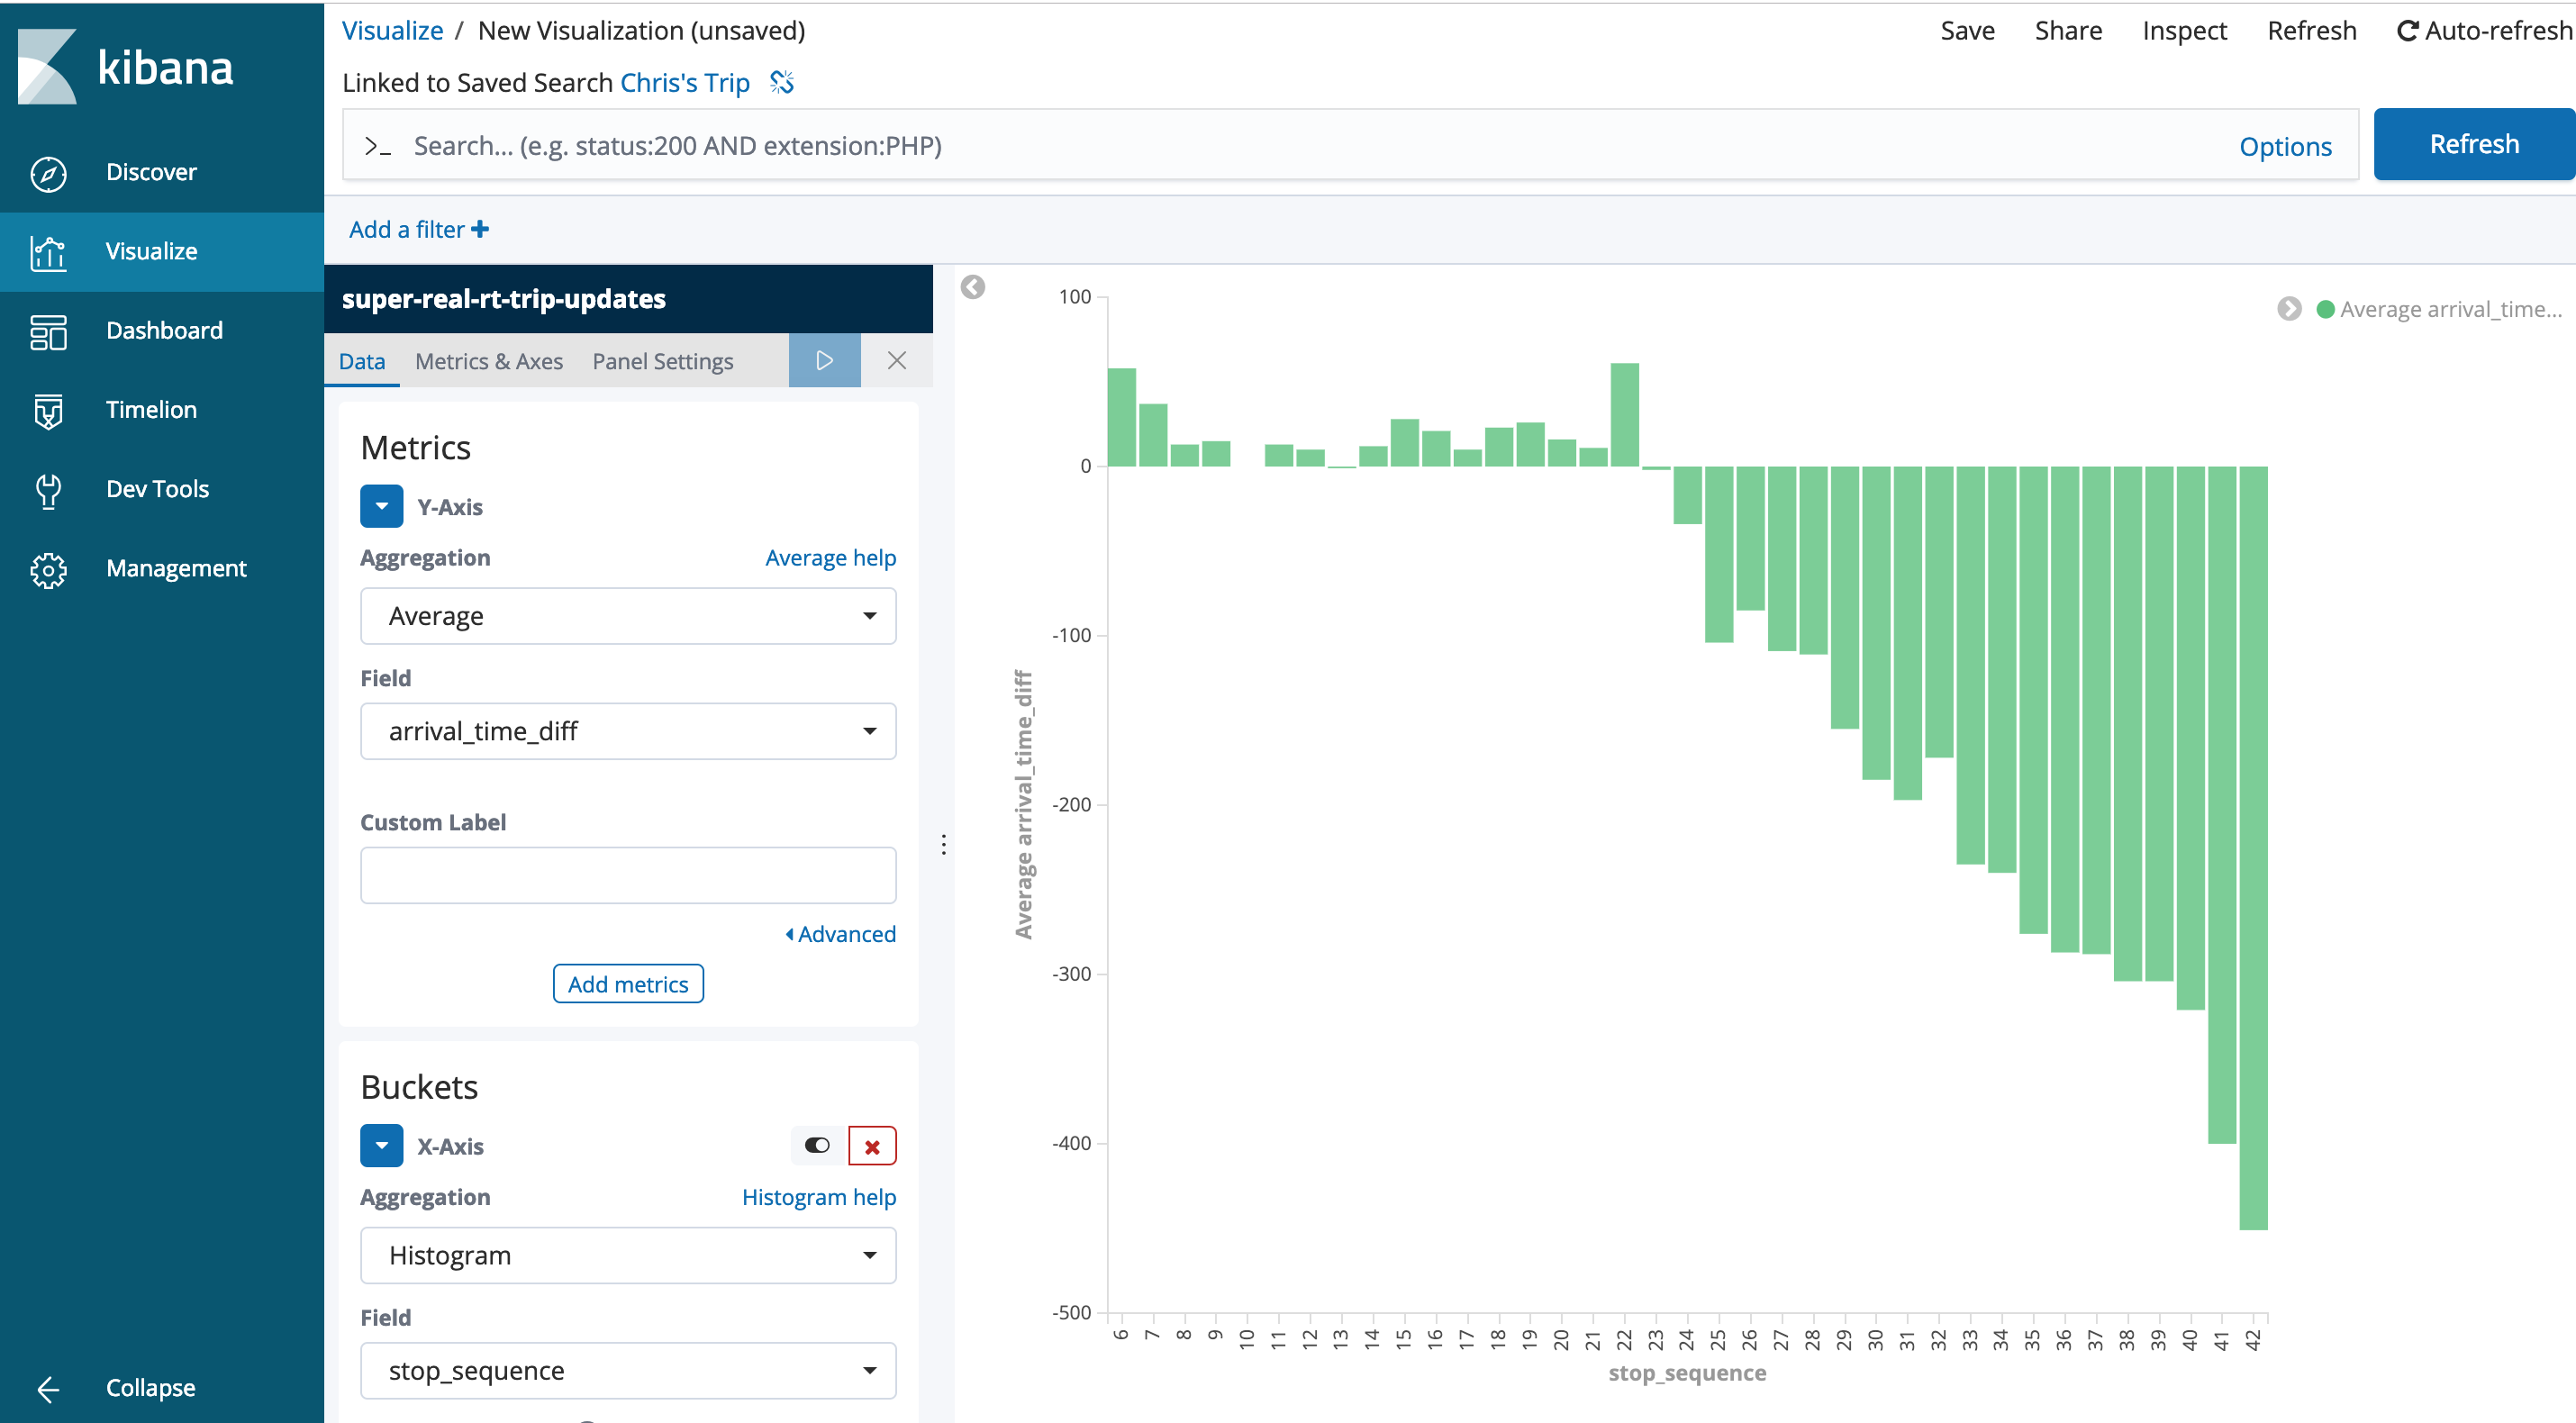The width and height of the screenshot is (2576, 1423).
Task: Open the Histogram aggregation dropdown
Action: 627,1255
